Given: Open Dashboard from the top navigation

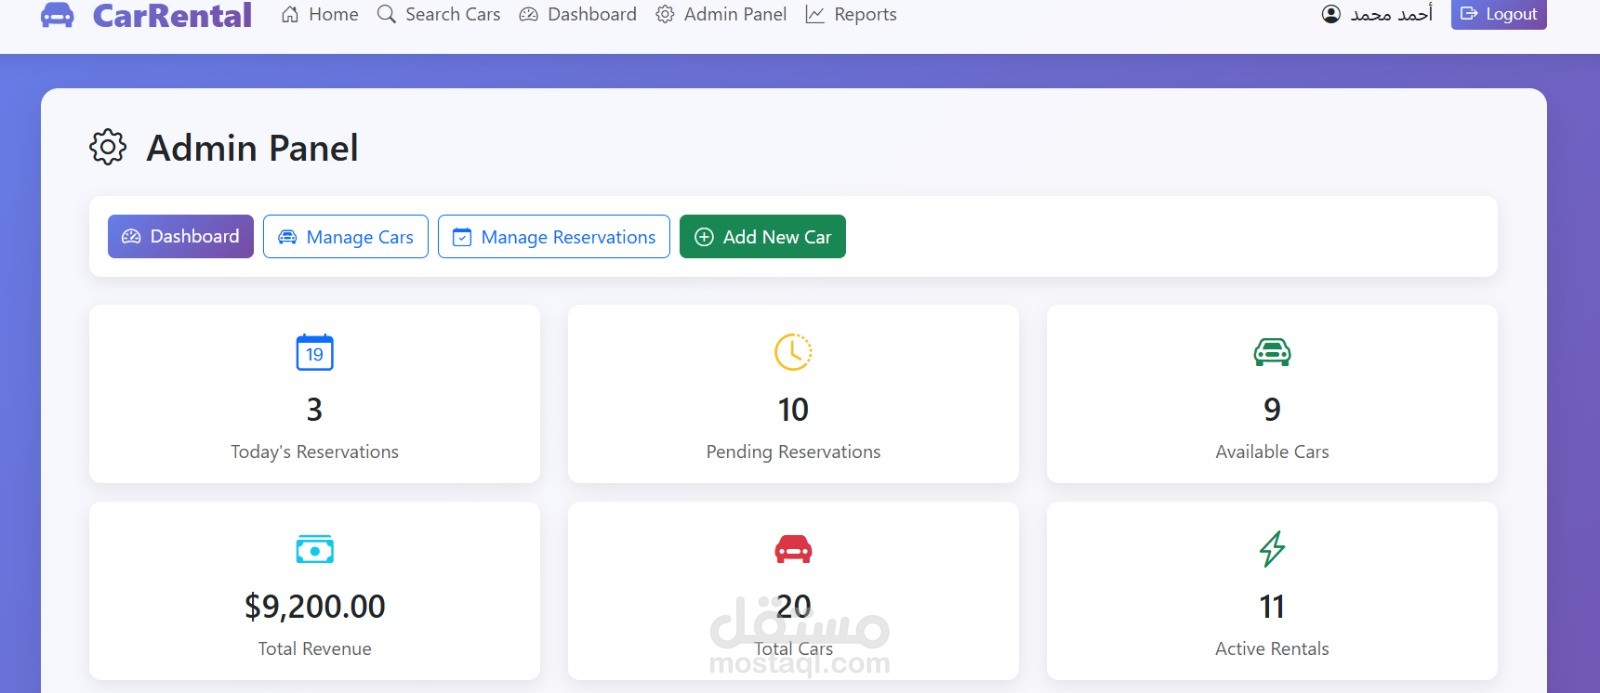Looking at the screenshot, I should (578, 14).
